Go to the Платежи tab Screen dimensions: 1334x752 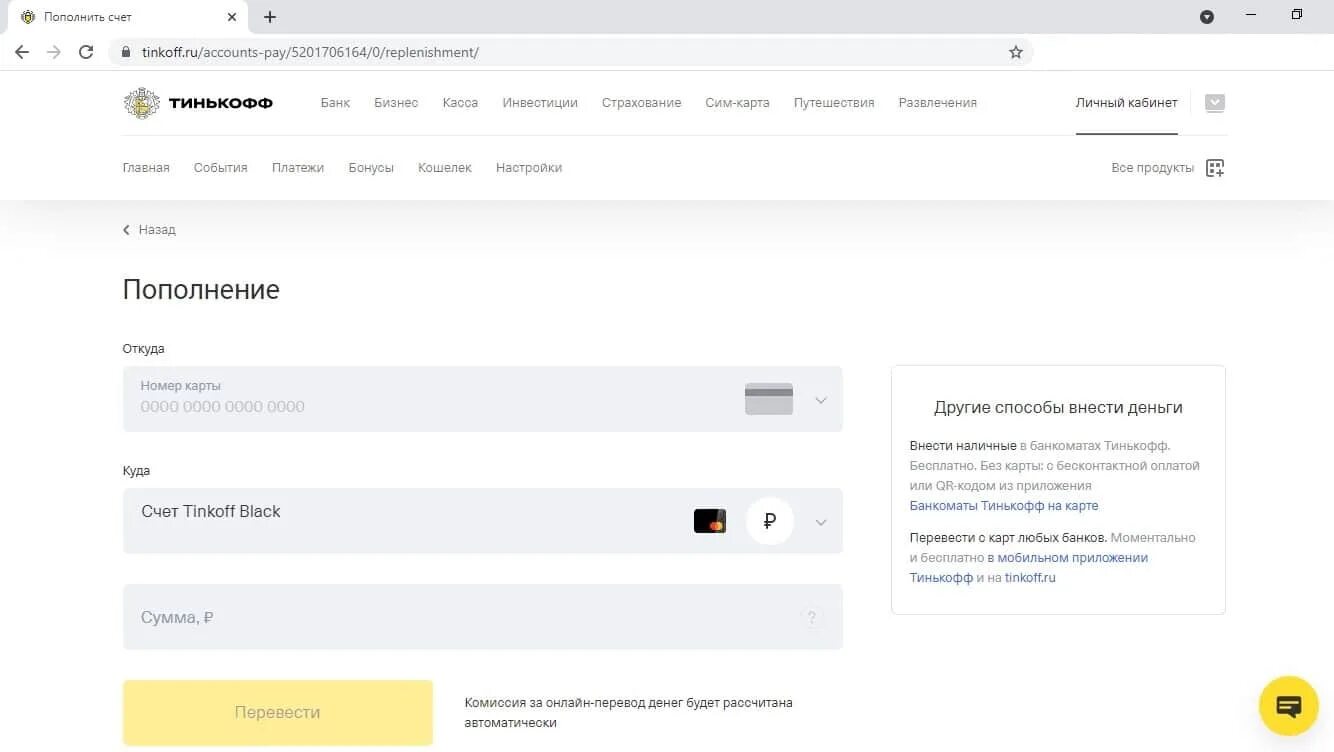298,168
